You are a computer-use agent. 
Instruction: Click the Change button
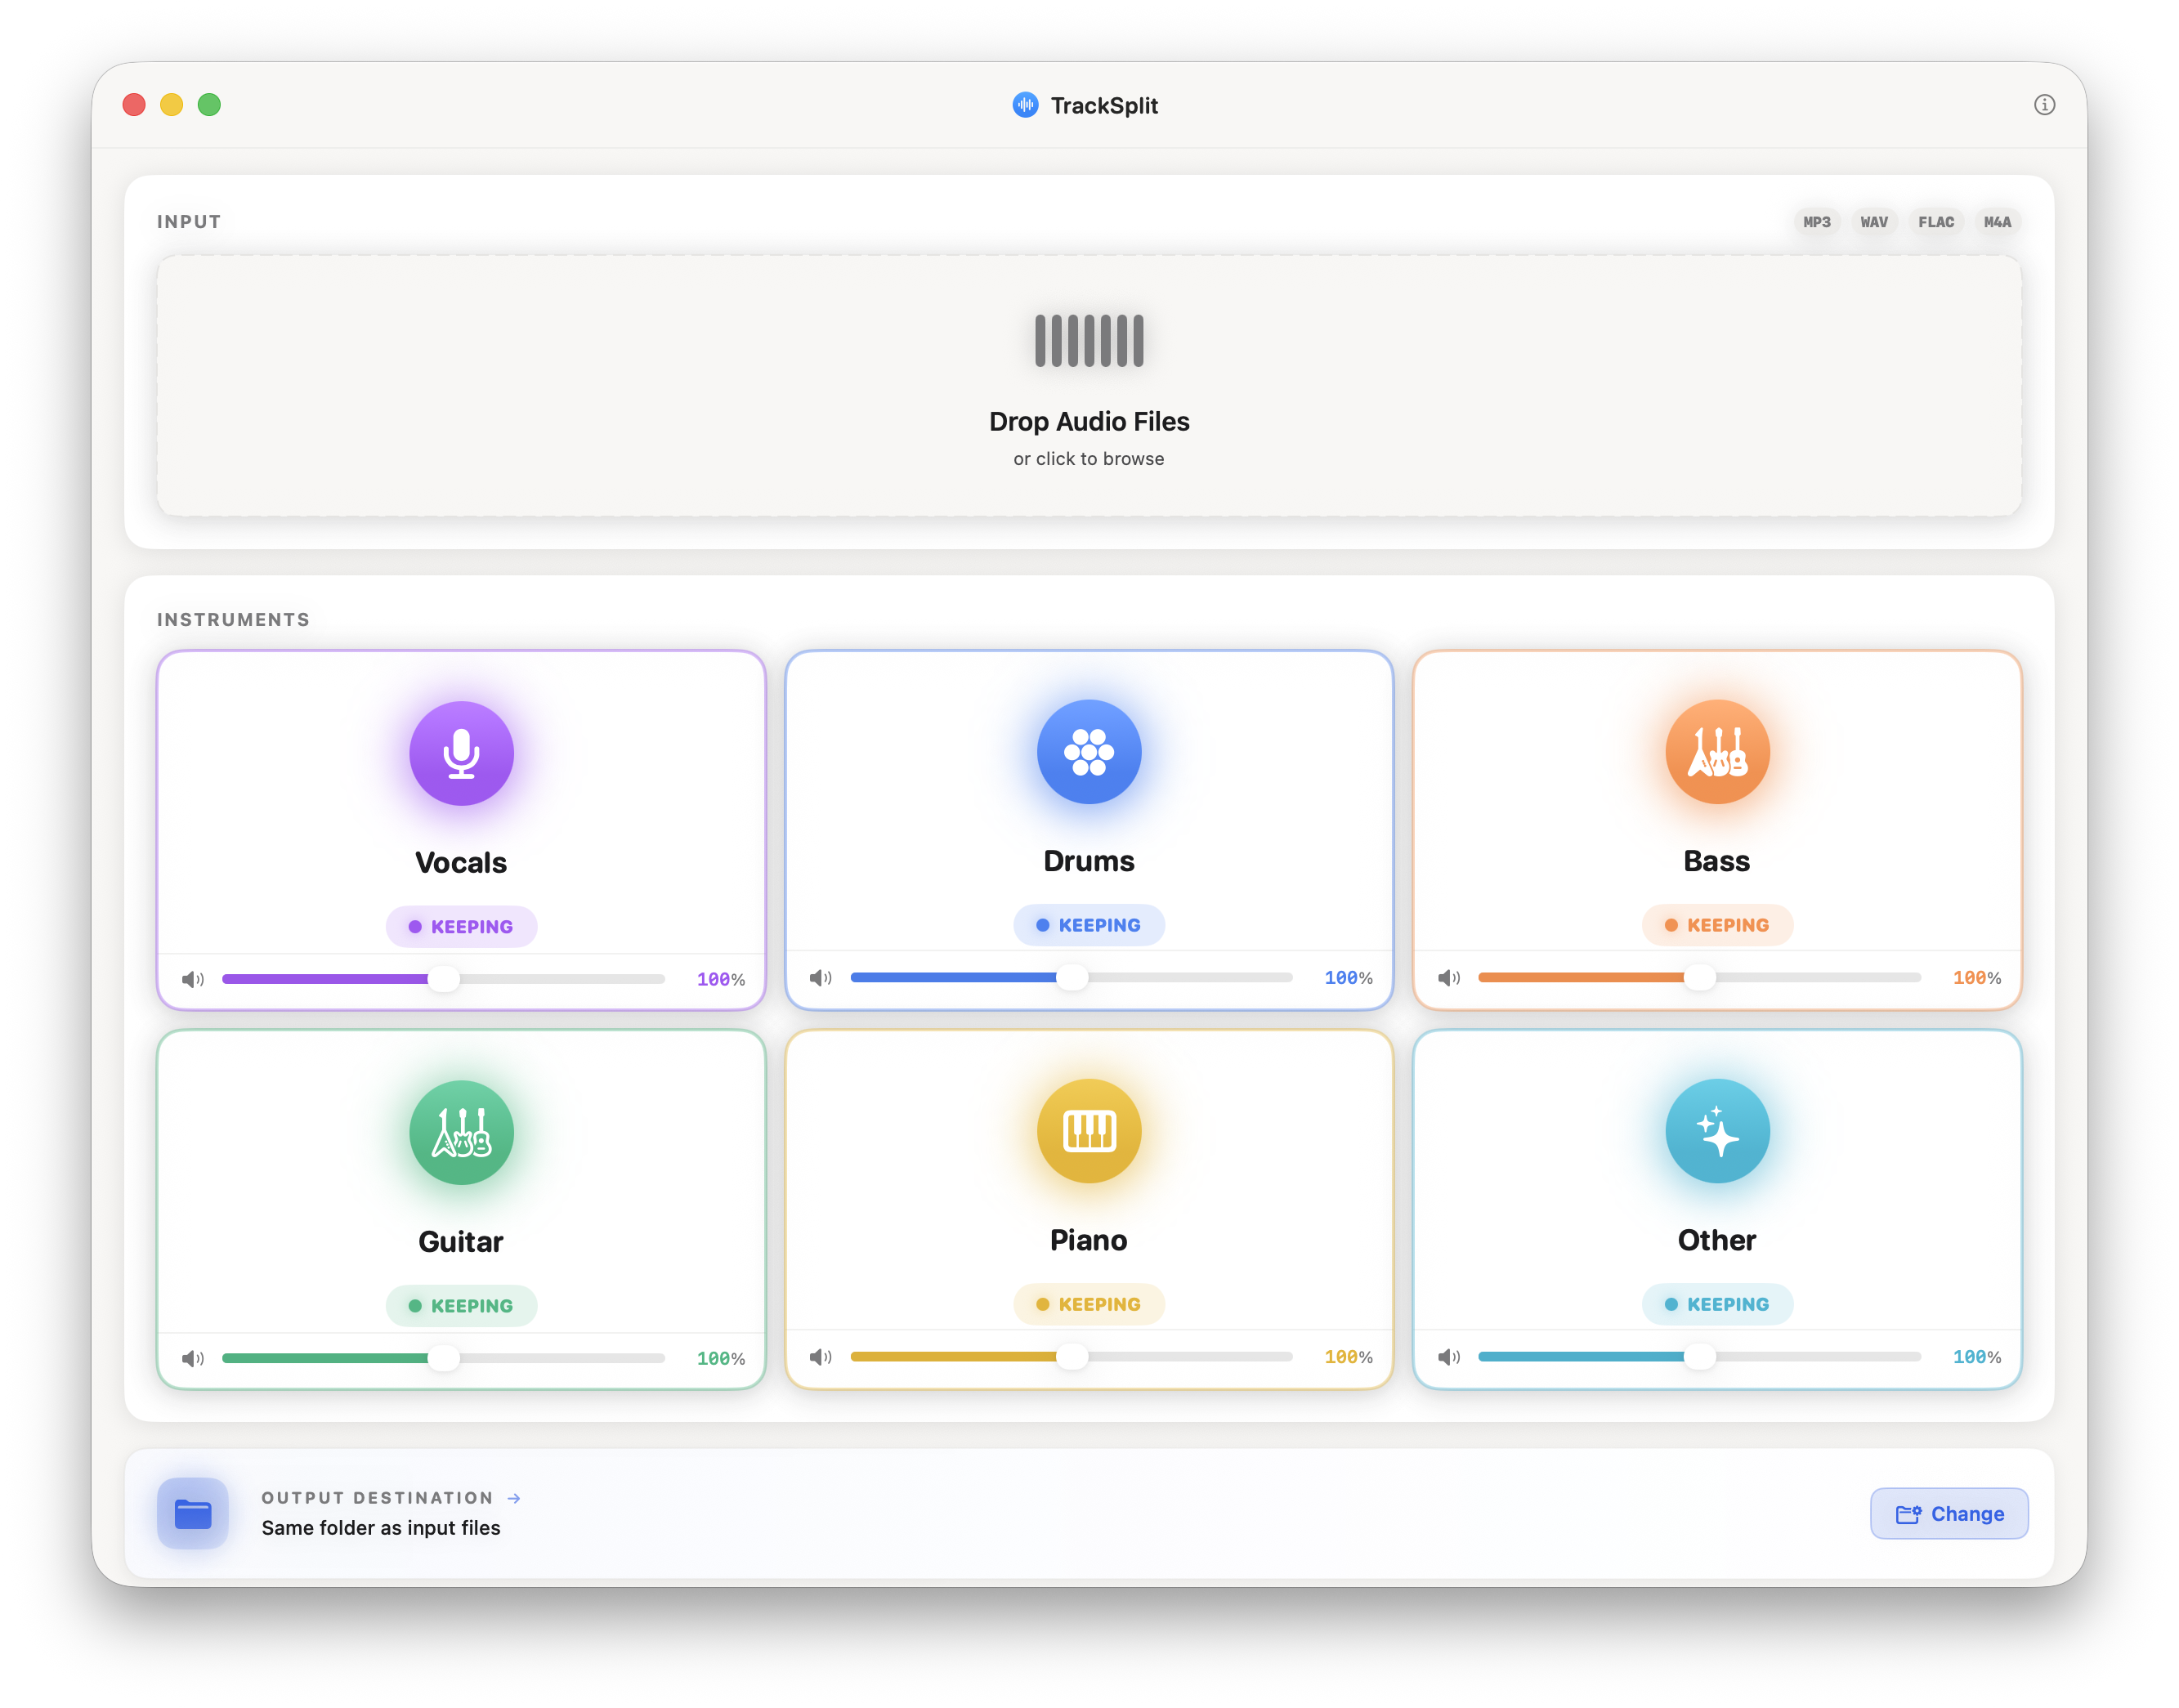(x=1948, y=1513)
